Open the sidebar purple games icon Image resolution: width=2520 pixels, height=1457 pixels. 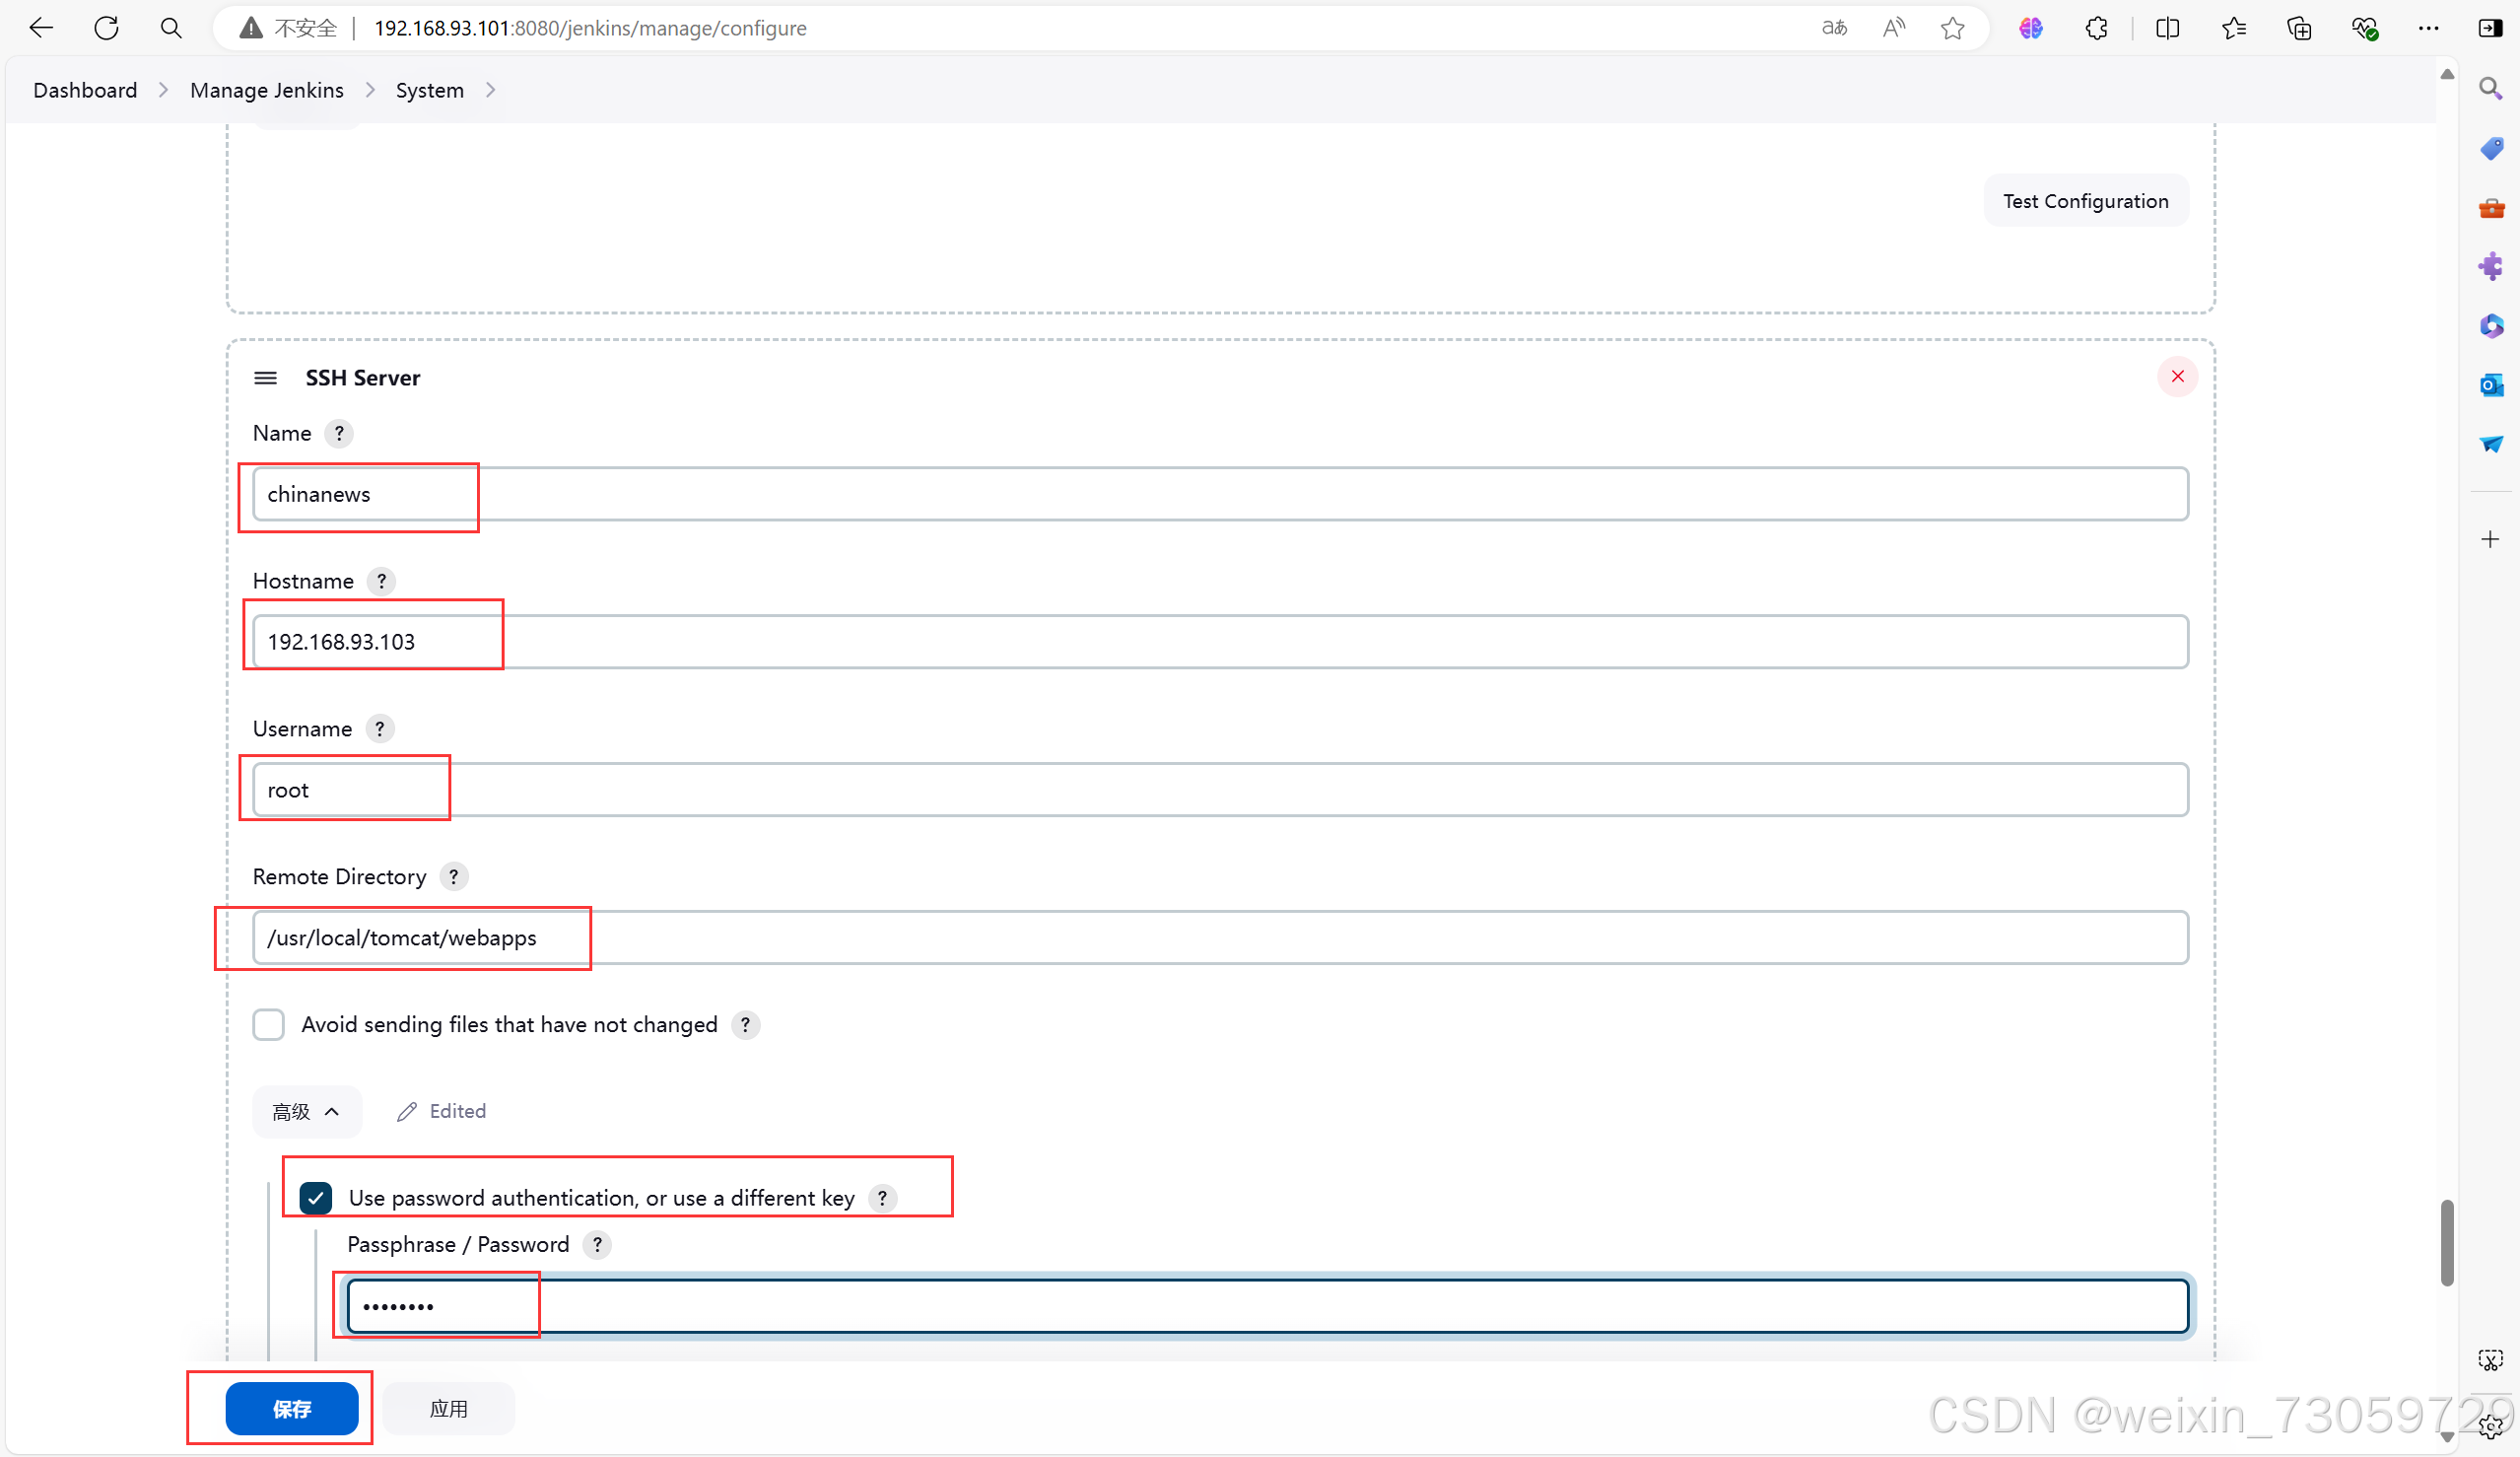click(x=2491, y=266)
